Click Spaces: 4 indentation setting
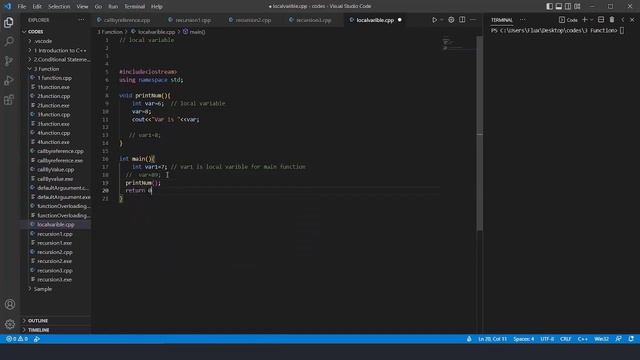Viewport: 640px width, 360px height. pyautogui.click(x=524, y=339)
